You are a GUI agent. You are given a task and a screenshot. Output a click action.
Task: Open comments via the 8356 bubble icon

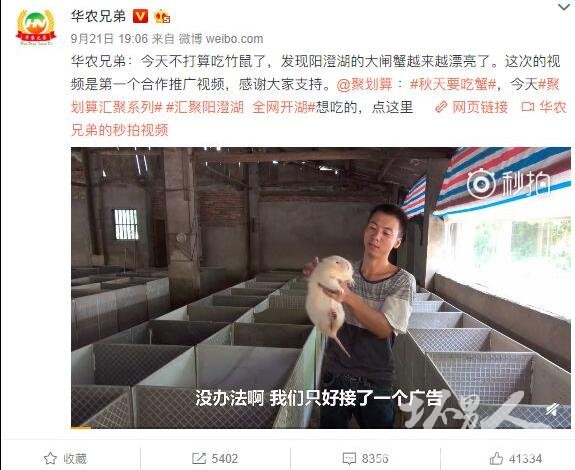click(365, 458)
